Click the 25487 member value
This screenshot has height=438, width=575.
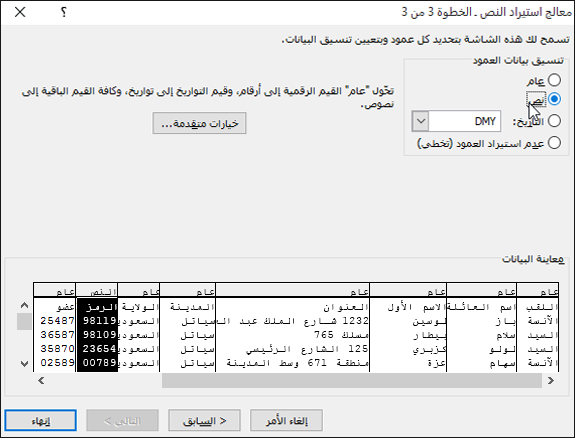pos(58,321)
